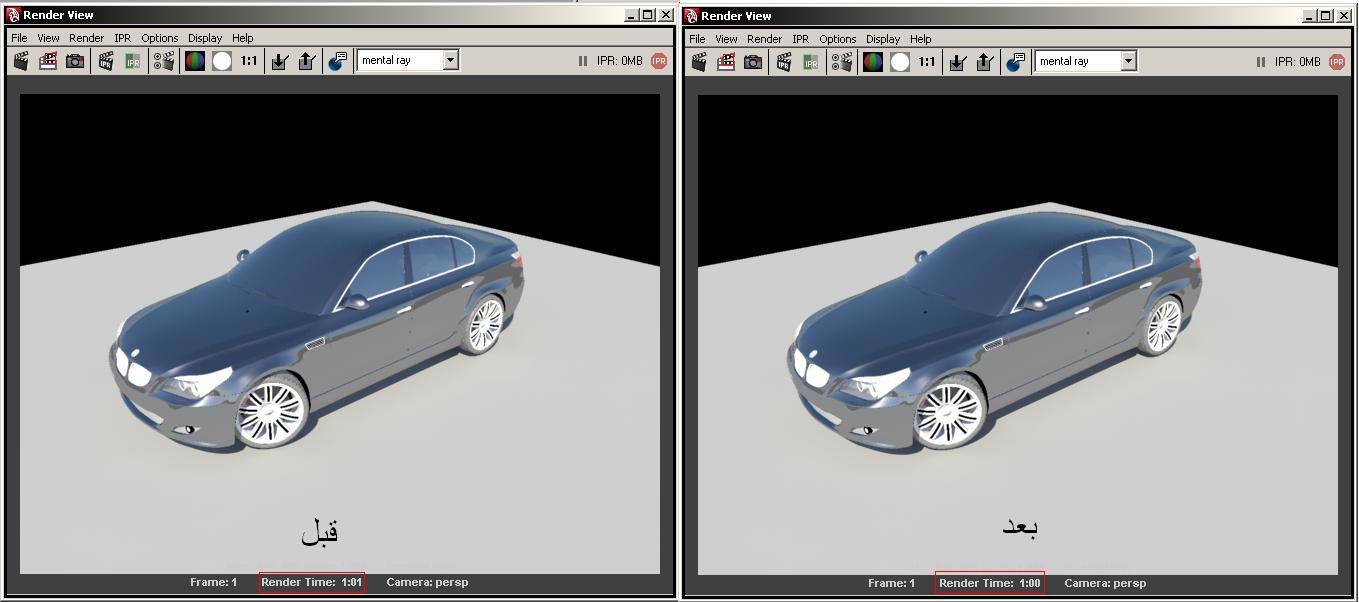This screenshot has width=1359, height=602.
Task: Open IPR menu in right Render View
Action: tap(800, 39)
